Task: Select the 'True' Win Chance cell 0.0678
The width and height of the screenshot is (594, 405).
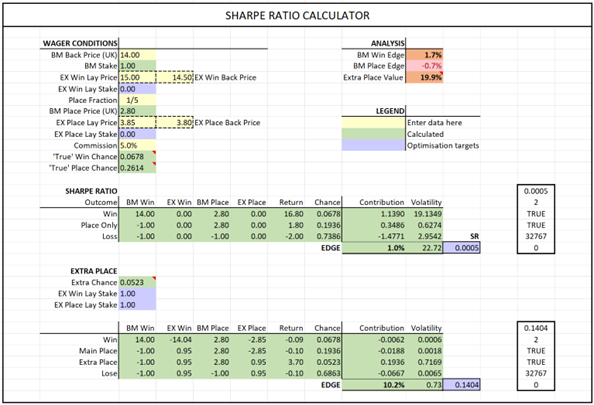Action: (x=137, y=156)
